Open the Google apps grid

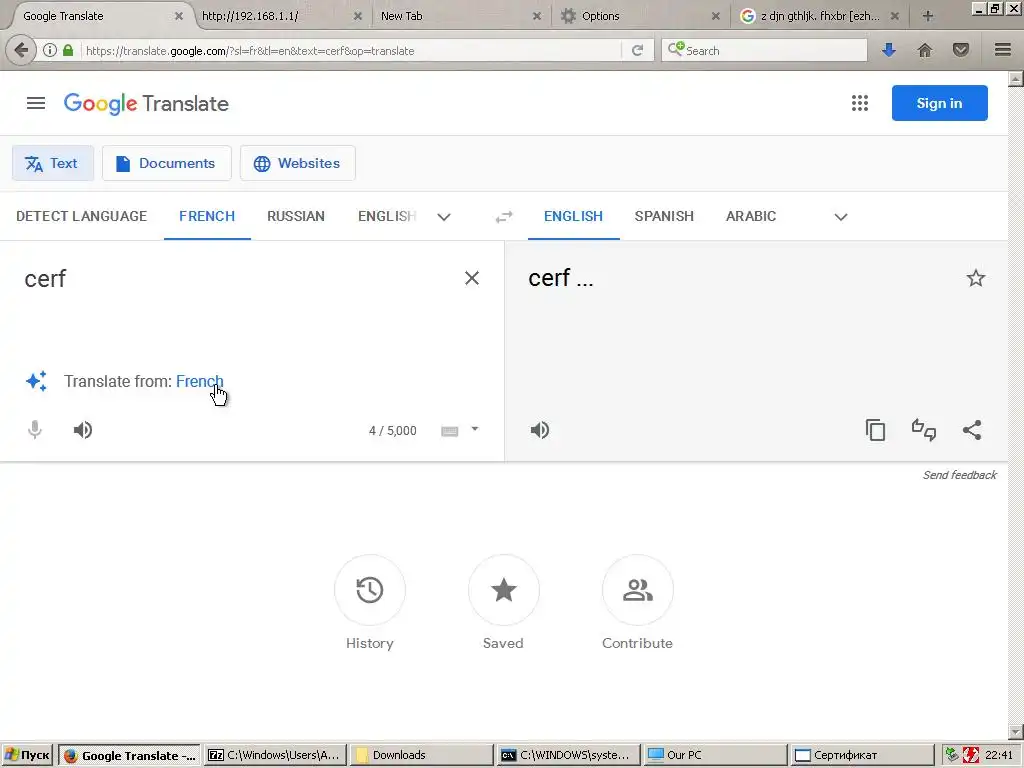[x=859, y=103]
